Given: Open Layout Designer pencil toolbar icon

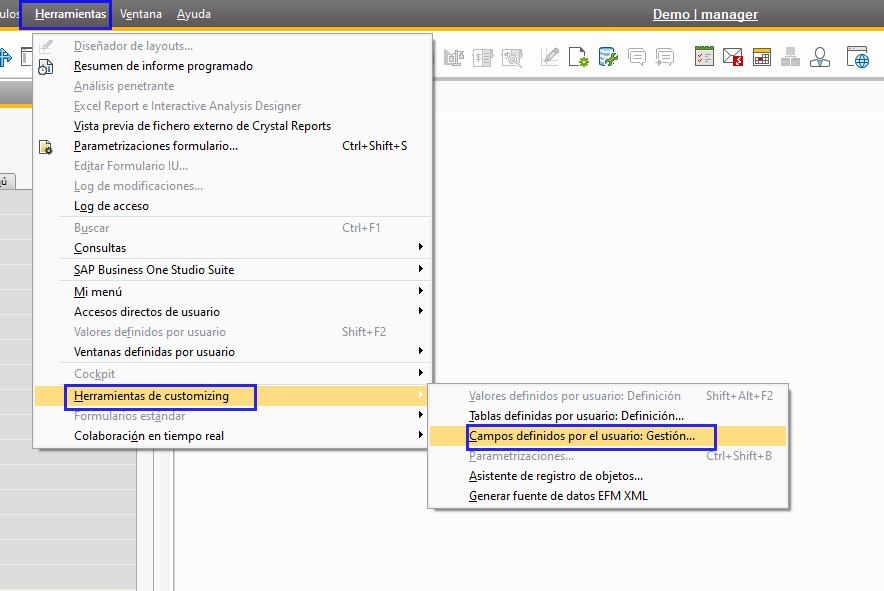Looking at the screenshot, I should 549,57.
